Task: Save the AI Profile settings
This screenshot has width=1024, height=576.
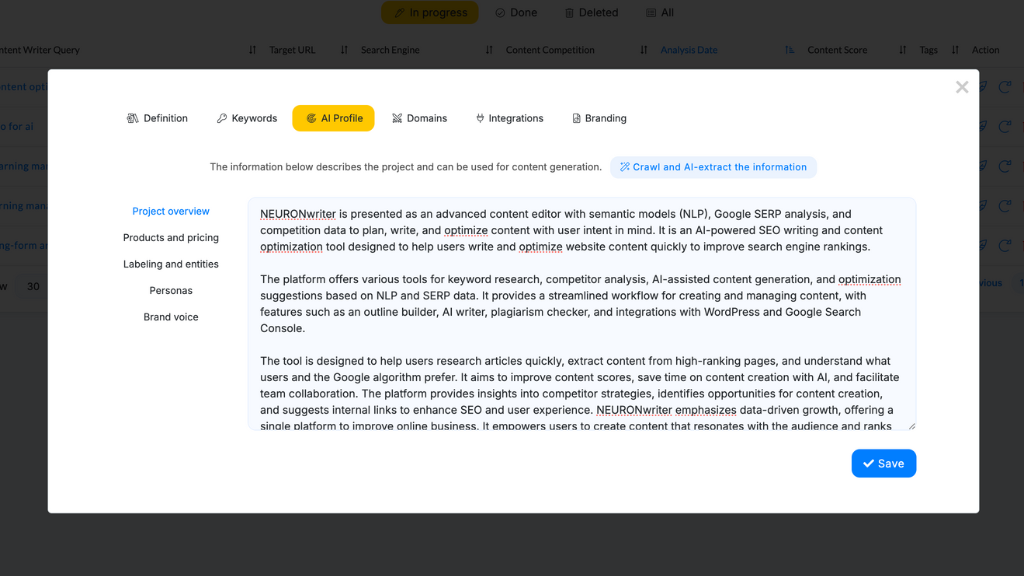Action: tap(883, 463)
